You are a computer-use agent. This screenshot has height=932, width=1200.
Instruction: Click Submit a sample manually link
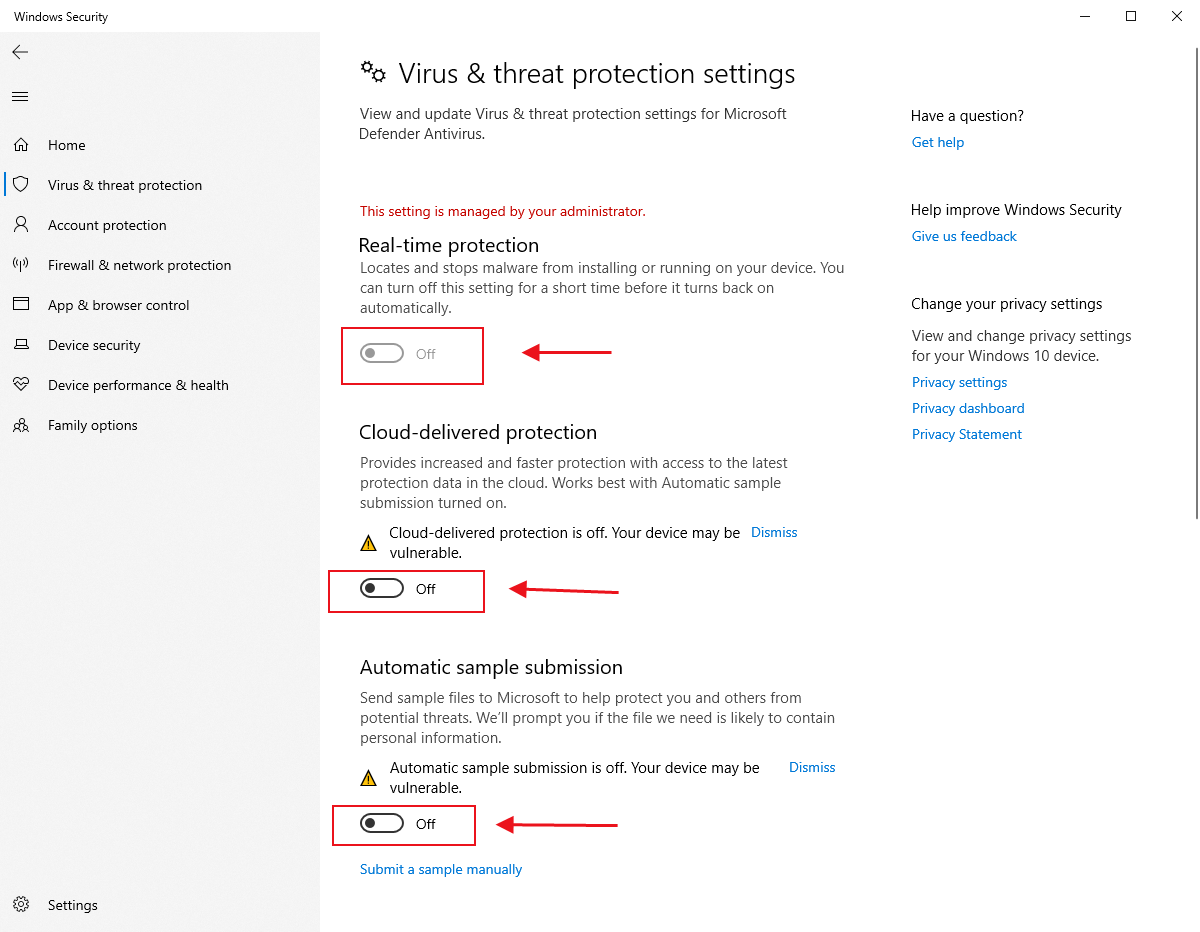(x=441, y=870)
